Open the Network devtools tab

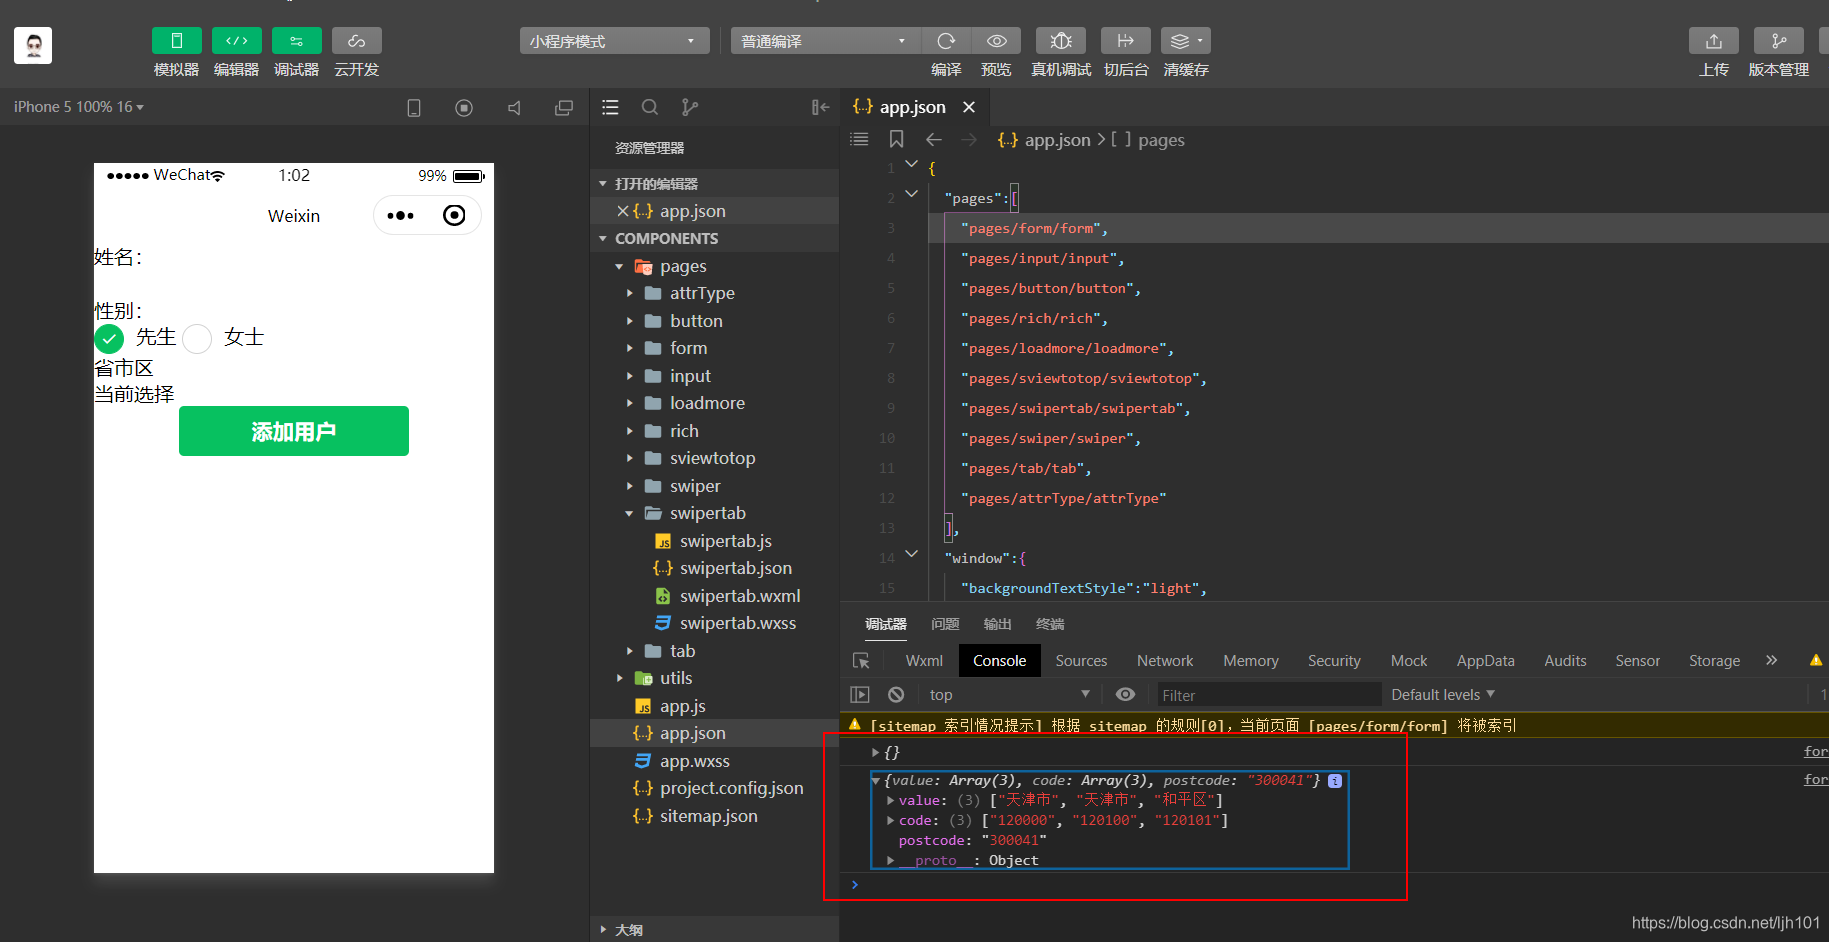1165,661
